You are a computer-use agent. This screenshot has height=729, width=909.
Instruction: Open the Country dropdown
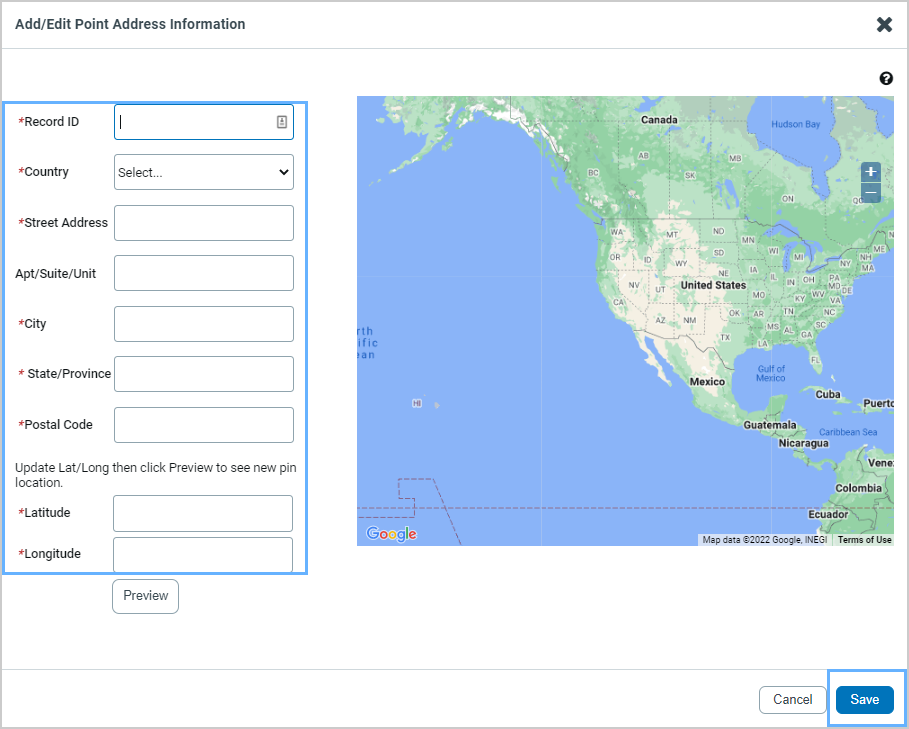coord(204,172)
